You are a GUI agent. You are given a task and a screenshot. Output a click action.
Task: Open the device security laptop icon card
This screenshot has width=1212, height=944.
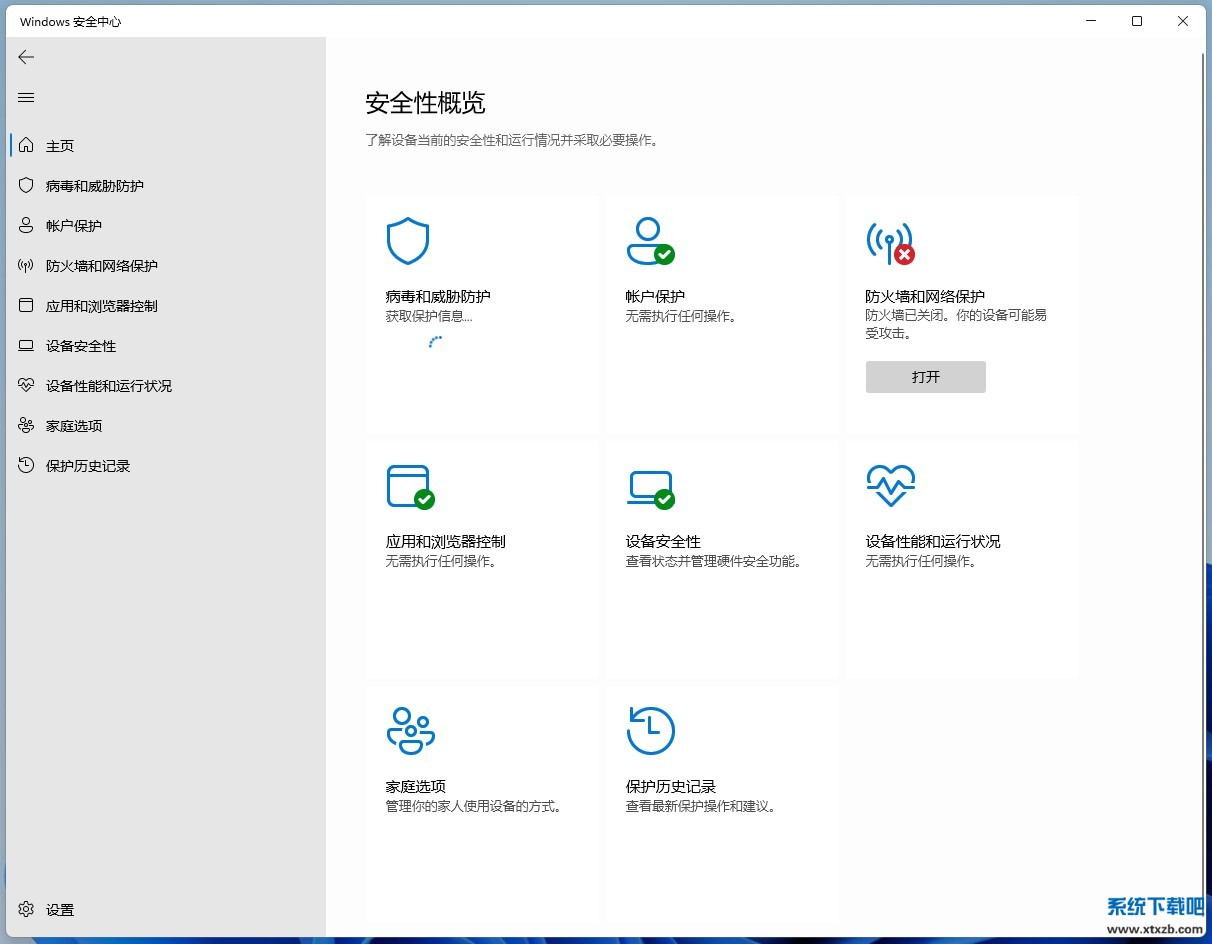(x=650, y=489)
